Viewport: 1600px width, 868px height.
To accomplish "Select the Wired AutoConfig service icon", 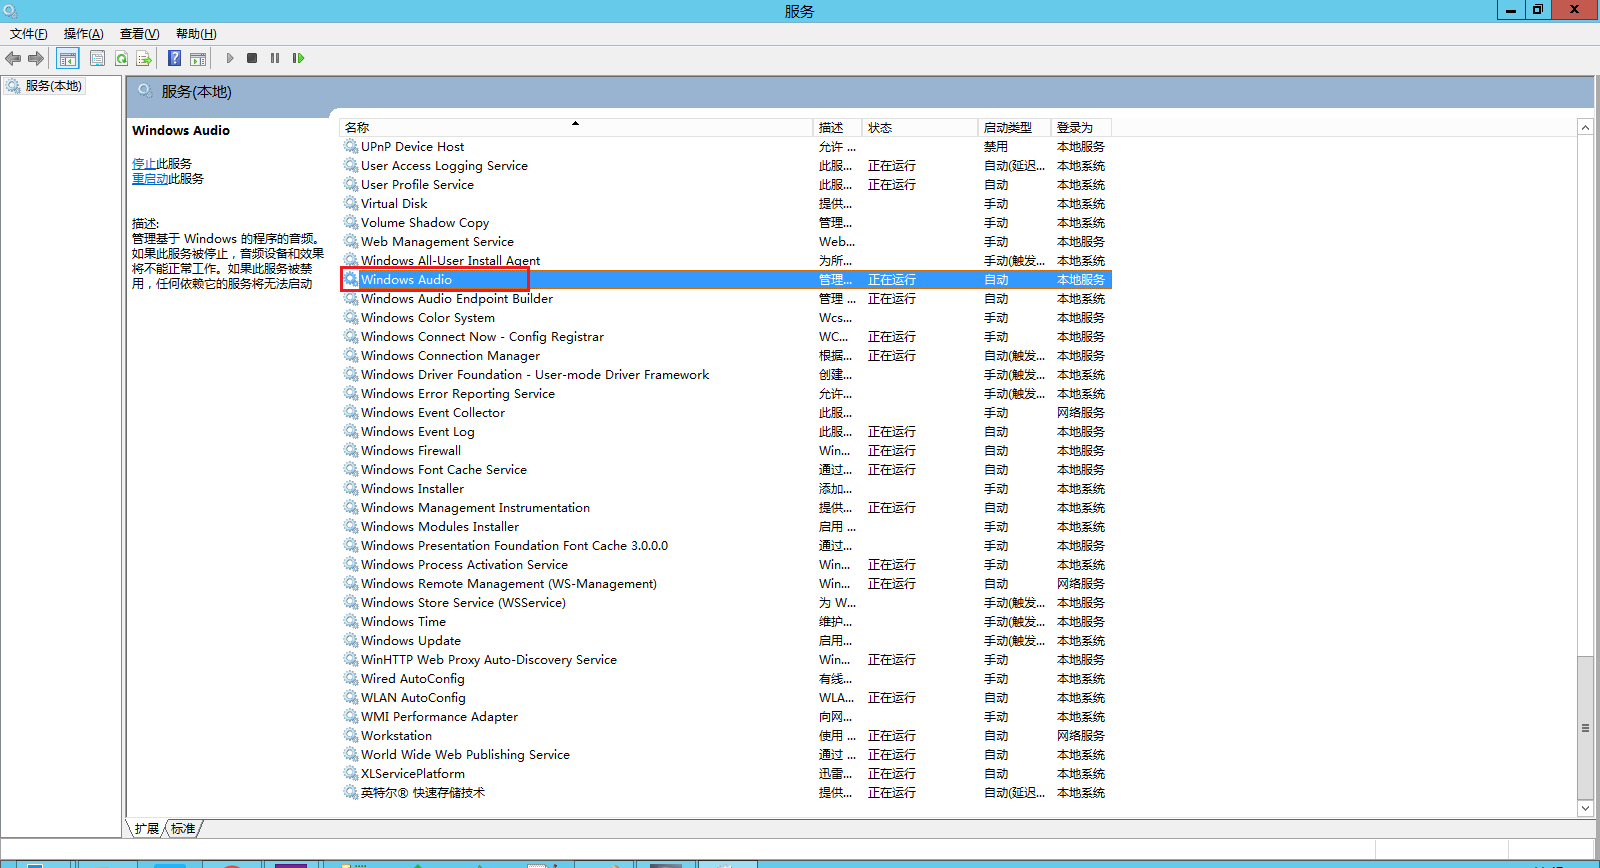I will click(x=351, y=678).
